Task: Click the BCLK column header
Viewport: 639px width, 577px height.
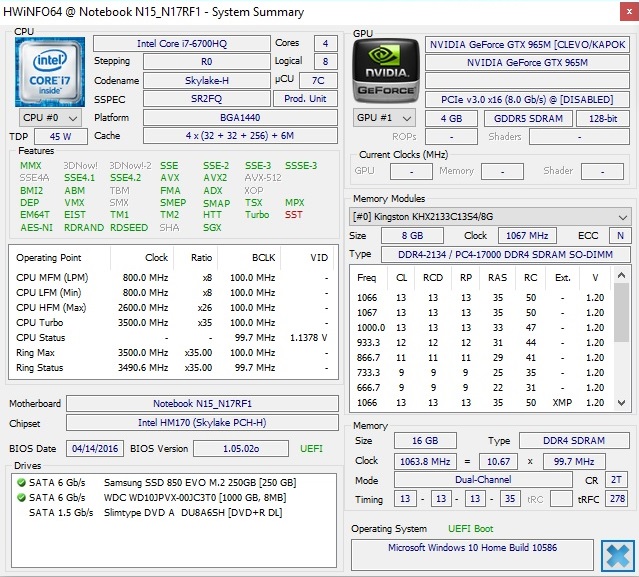Action: (x=249, y=258)
